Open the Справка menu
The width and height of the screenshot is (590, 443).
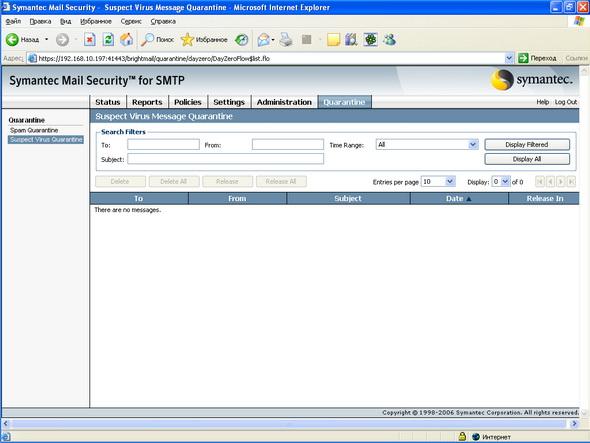163,21
